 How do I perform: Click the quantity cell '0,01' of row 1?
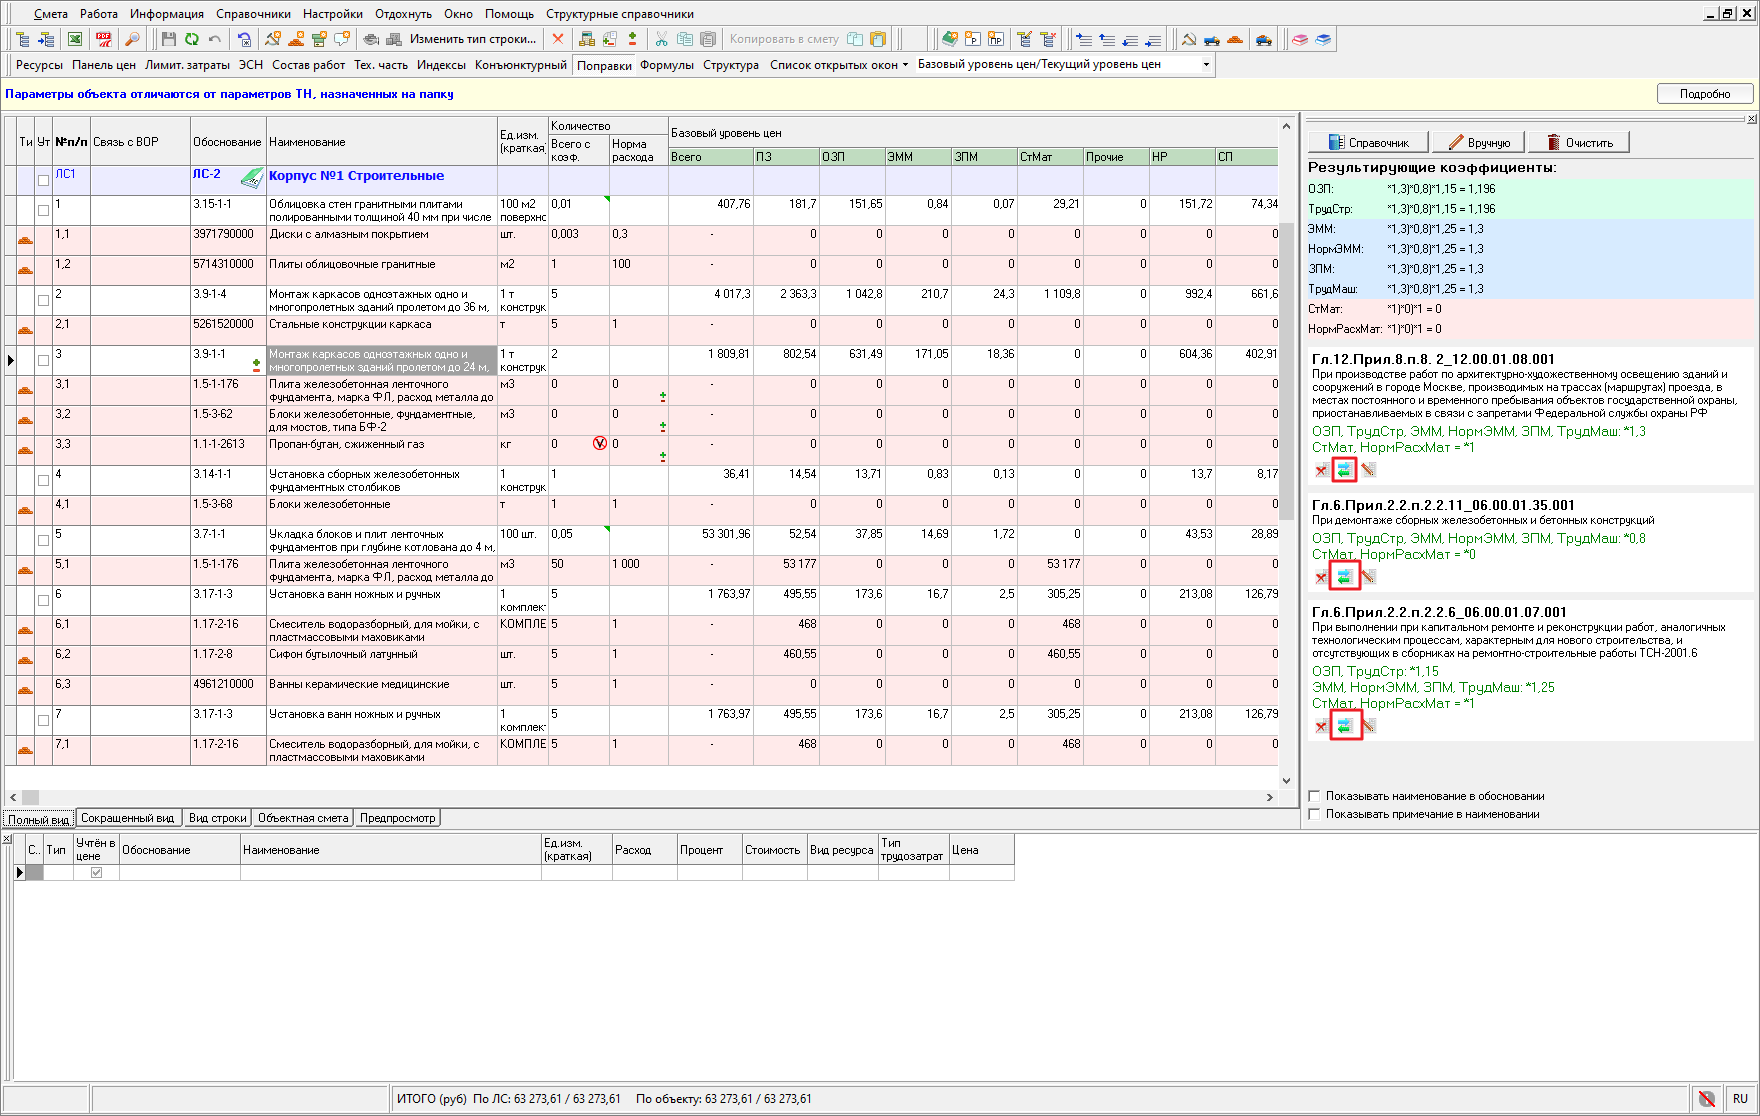tap(578, 210)
